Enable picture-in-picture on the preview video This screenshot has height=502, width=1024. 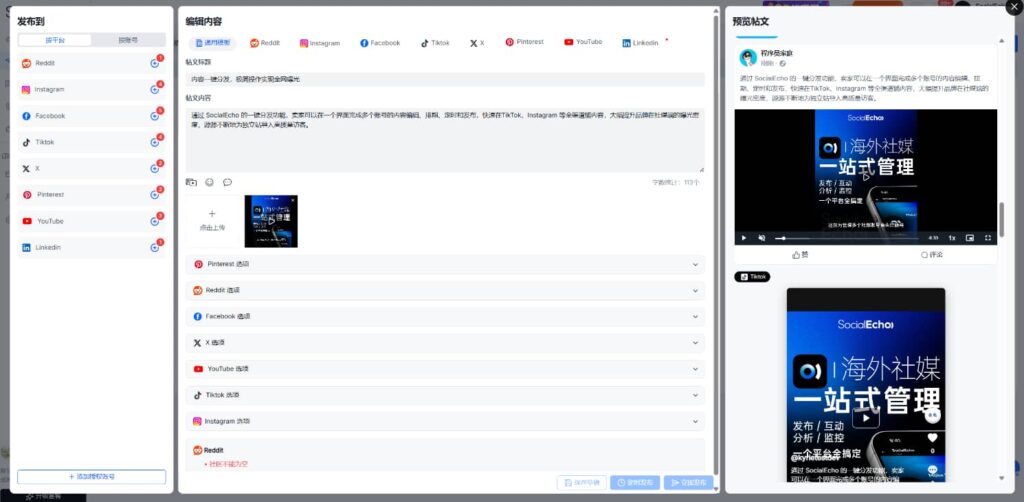tap(970, 238)
